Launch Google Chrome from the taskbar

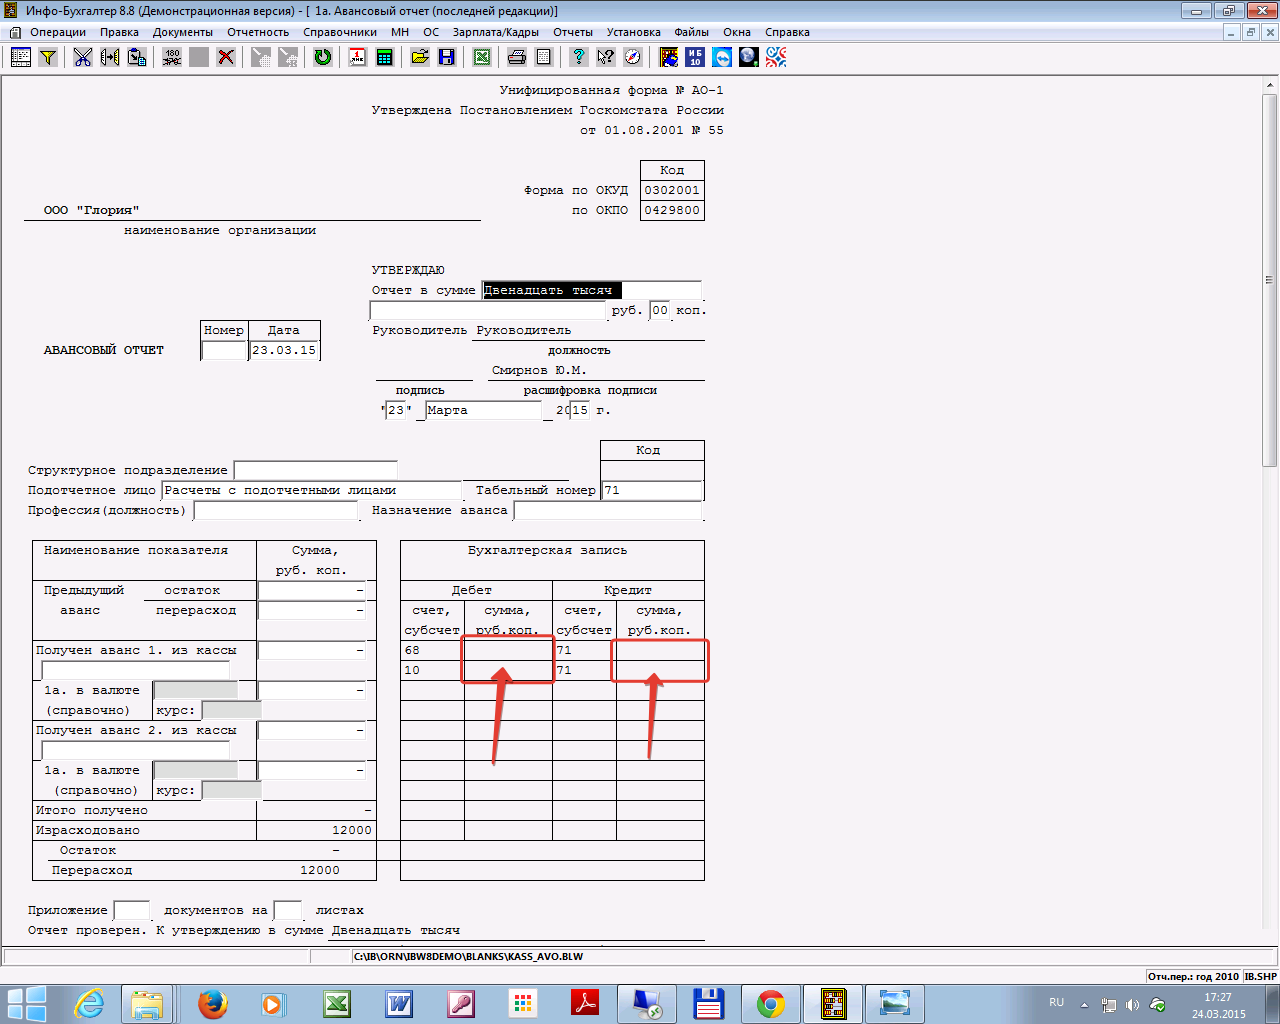click(770, 1003)
